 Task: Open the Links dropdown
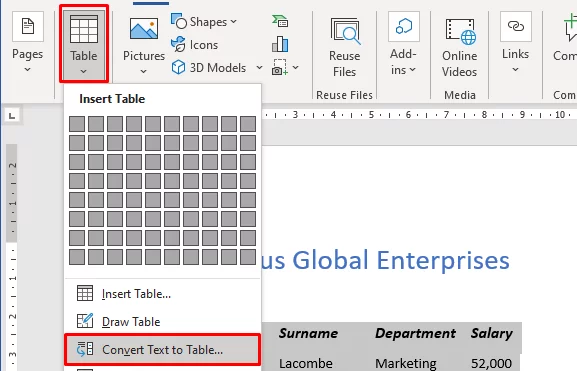point(516,43)
